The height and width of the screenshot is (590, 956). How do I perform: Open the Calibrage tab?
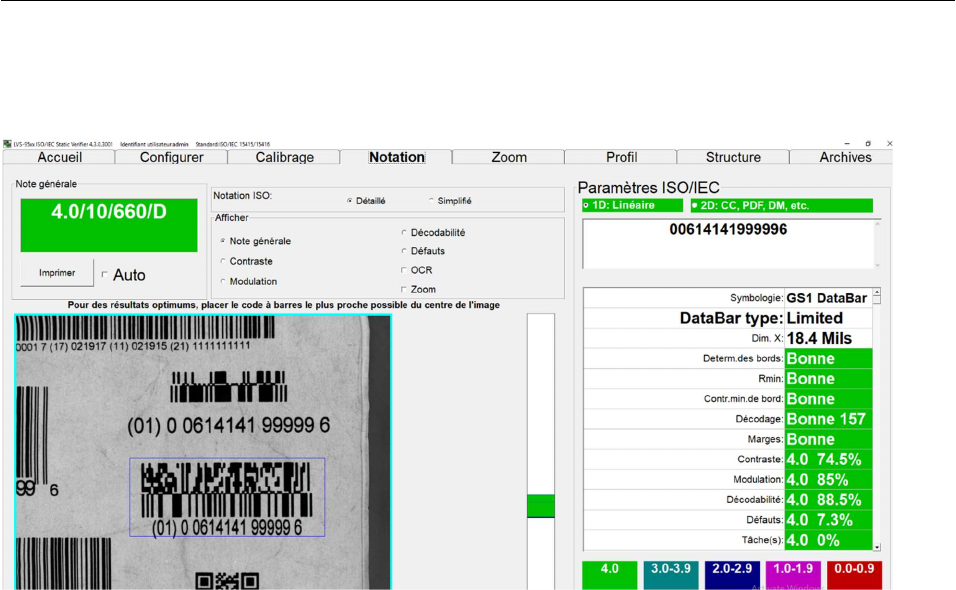pos(284,157)
